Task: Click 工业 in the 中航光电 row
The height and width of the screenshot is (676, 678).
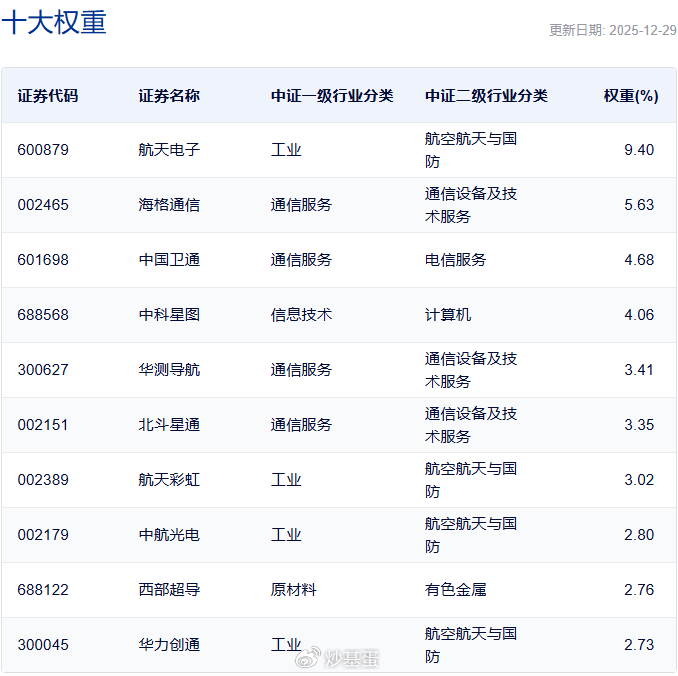Action: coord(286,535)
